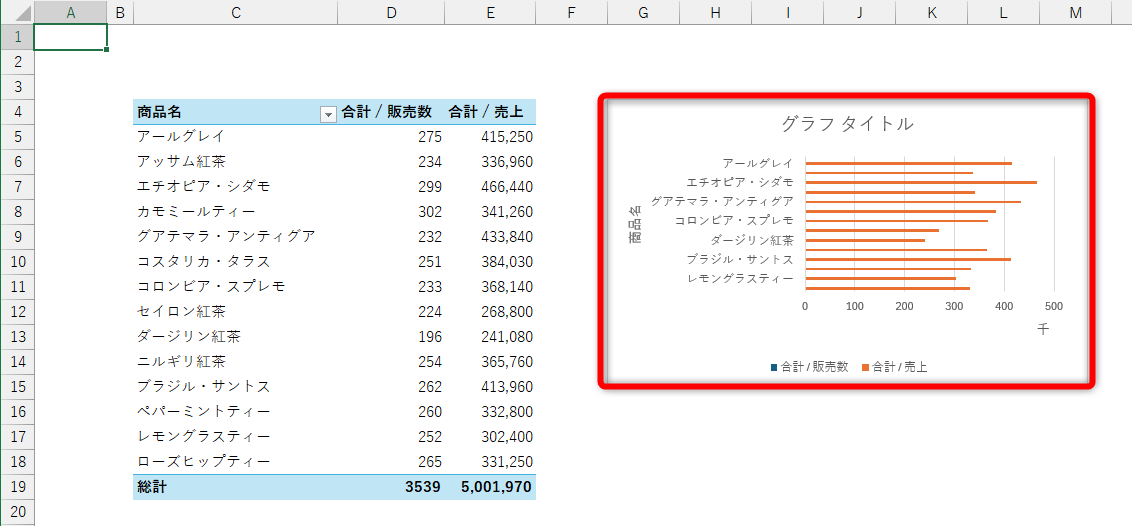This screenshot has height=526, width=1132.
Task: Click the セイロン紅茶 cell
Action: (x=236, y=312)
